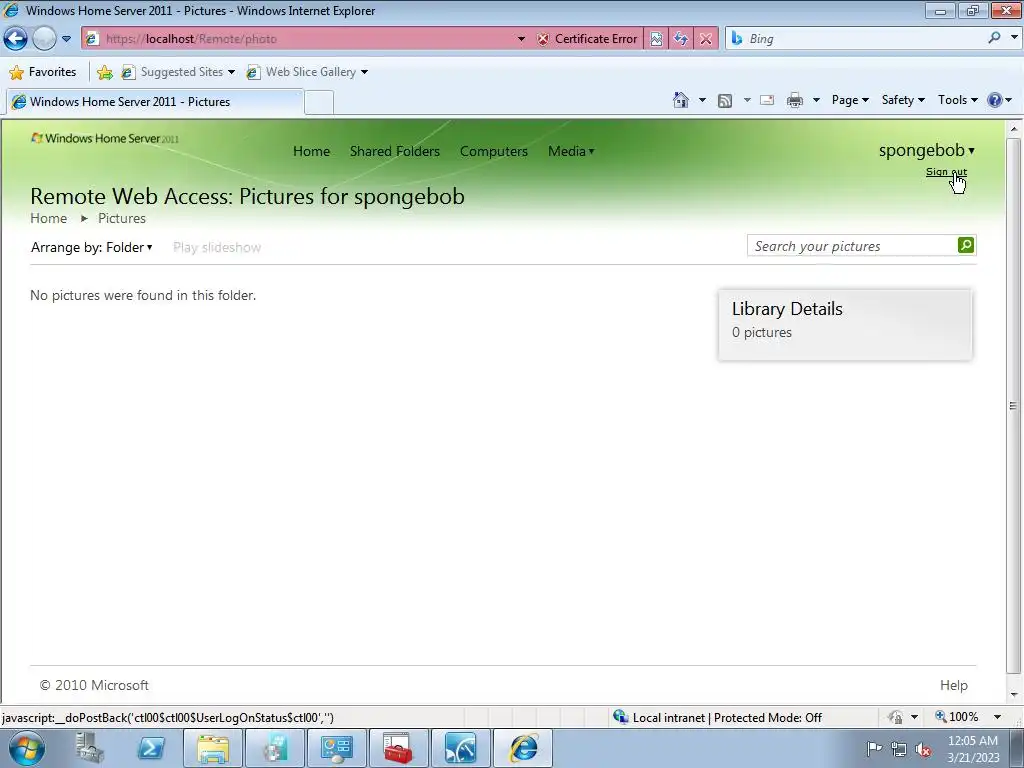Select the Windows Home Server 2011 - Pictures tab
The width and height of the screenshot is (1024, 768).
pos(155,102)
